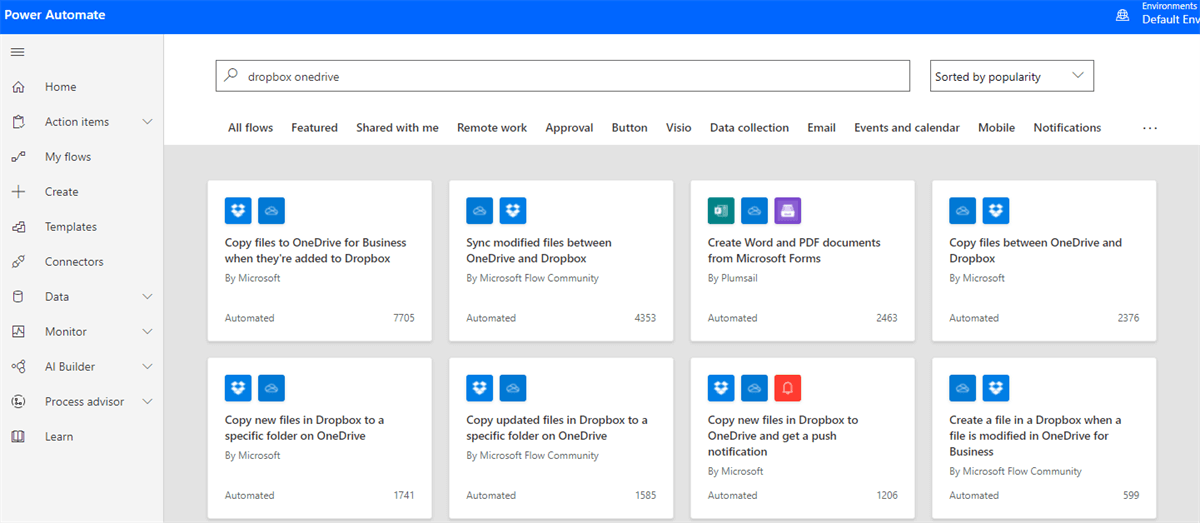This screenshot has width=1200, height=523.
Task: Expand the AI Builder section
Action: (x=148, y=367)
